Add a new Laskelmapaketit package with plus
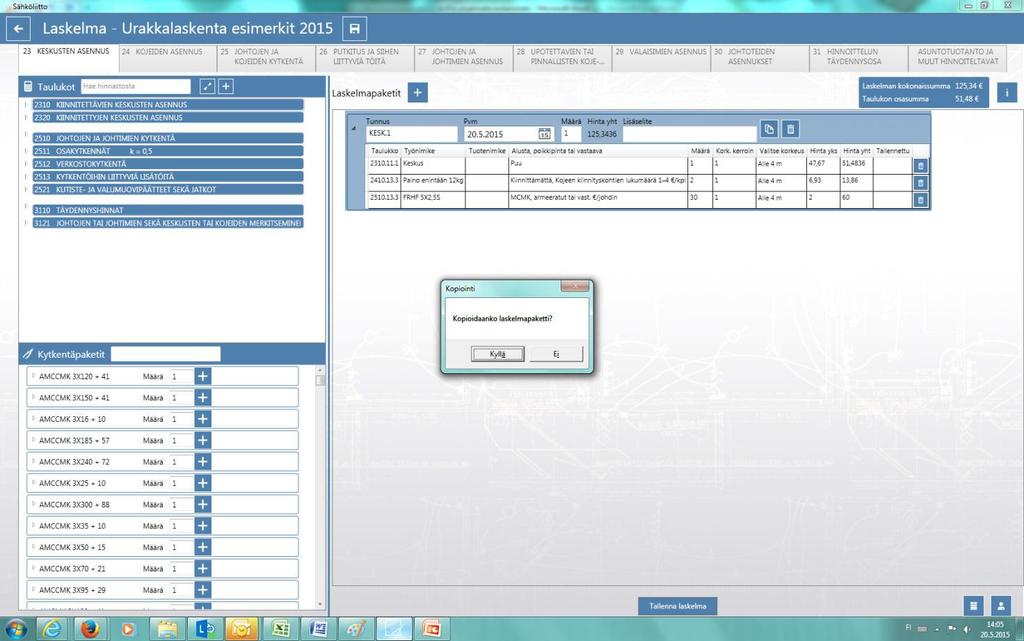 coord(417,93)
